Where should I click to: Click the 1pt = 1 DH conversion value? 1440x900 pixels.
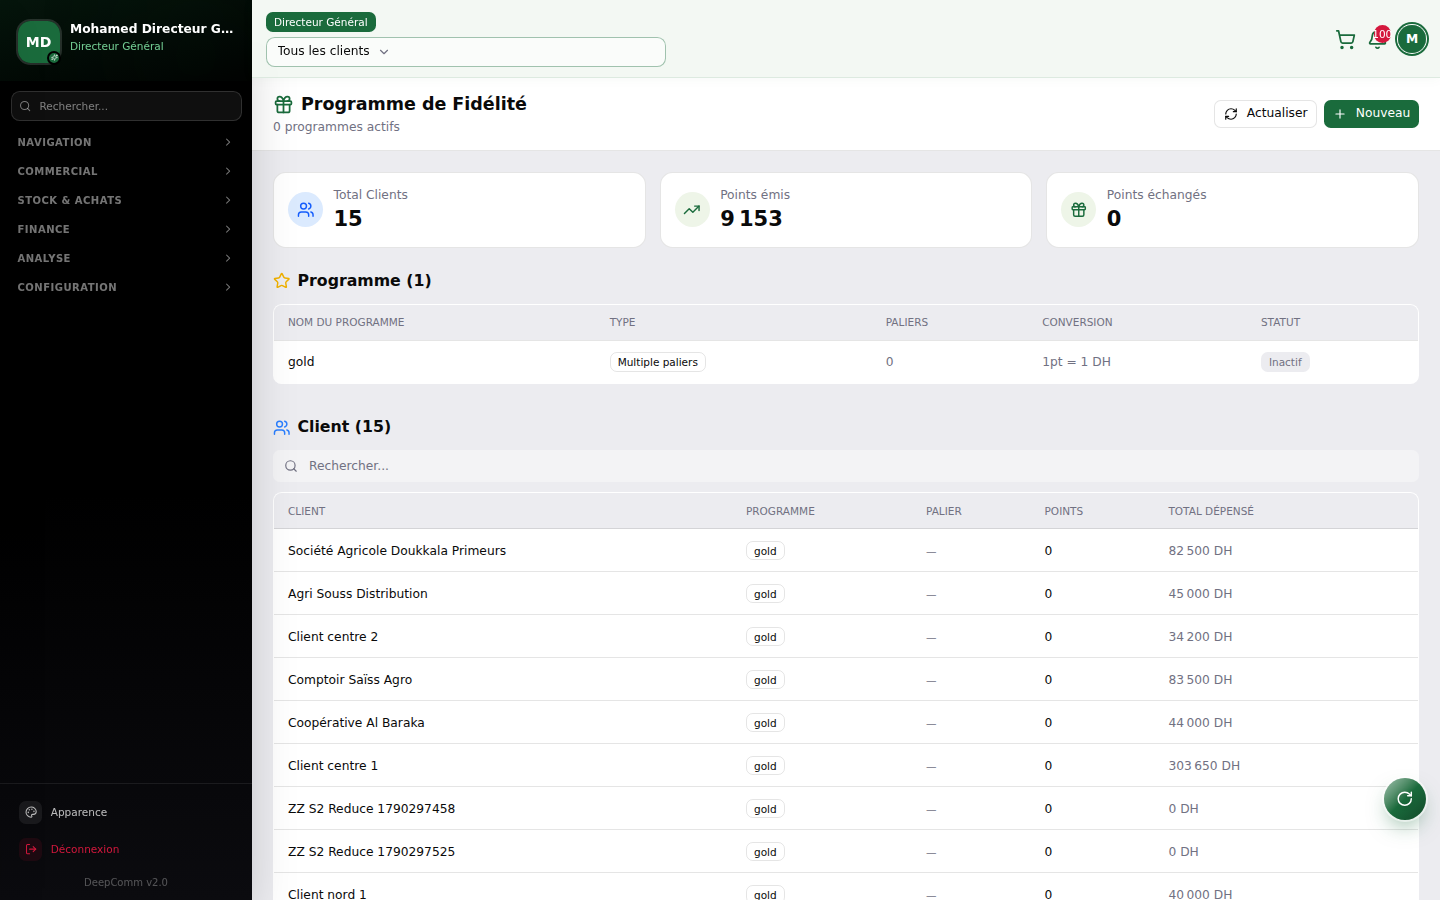coord(1076,362)
